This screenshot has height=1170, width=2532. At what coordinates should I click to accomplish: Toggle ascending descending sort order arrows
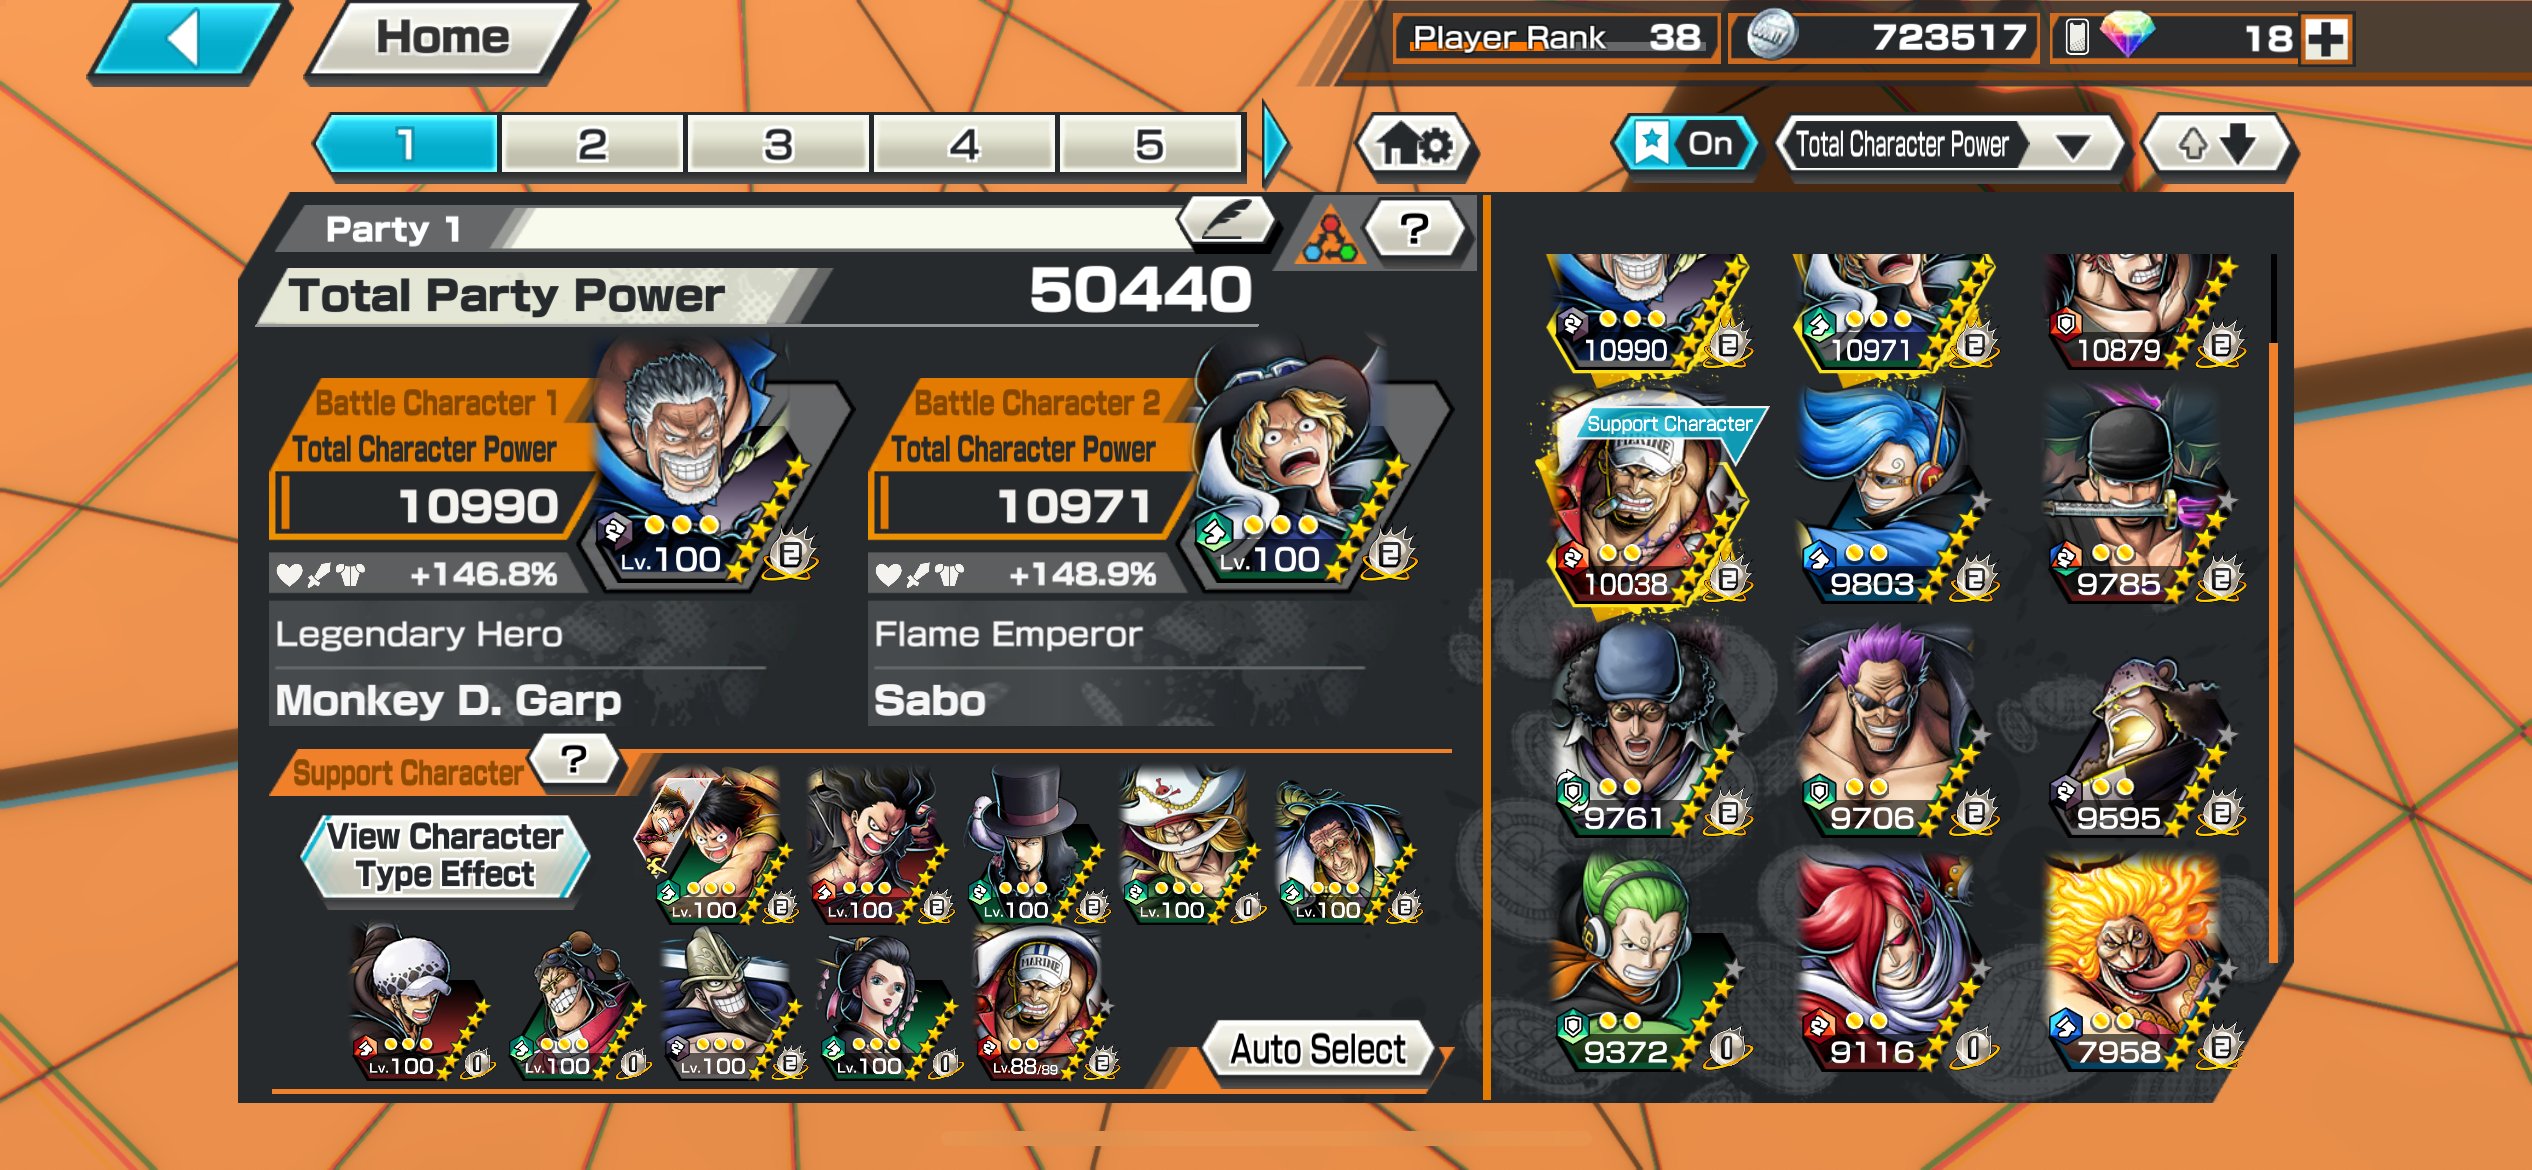coord(2219,146)
